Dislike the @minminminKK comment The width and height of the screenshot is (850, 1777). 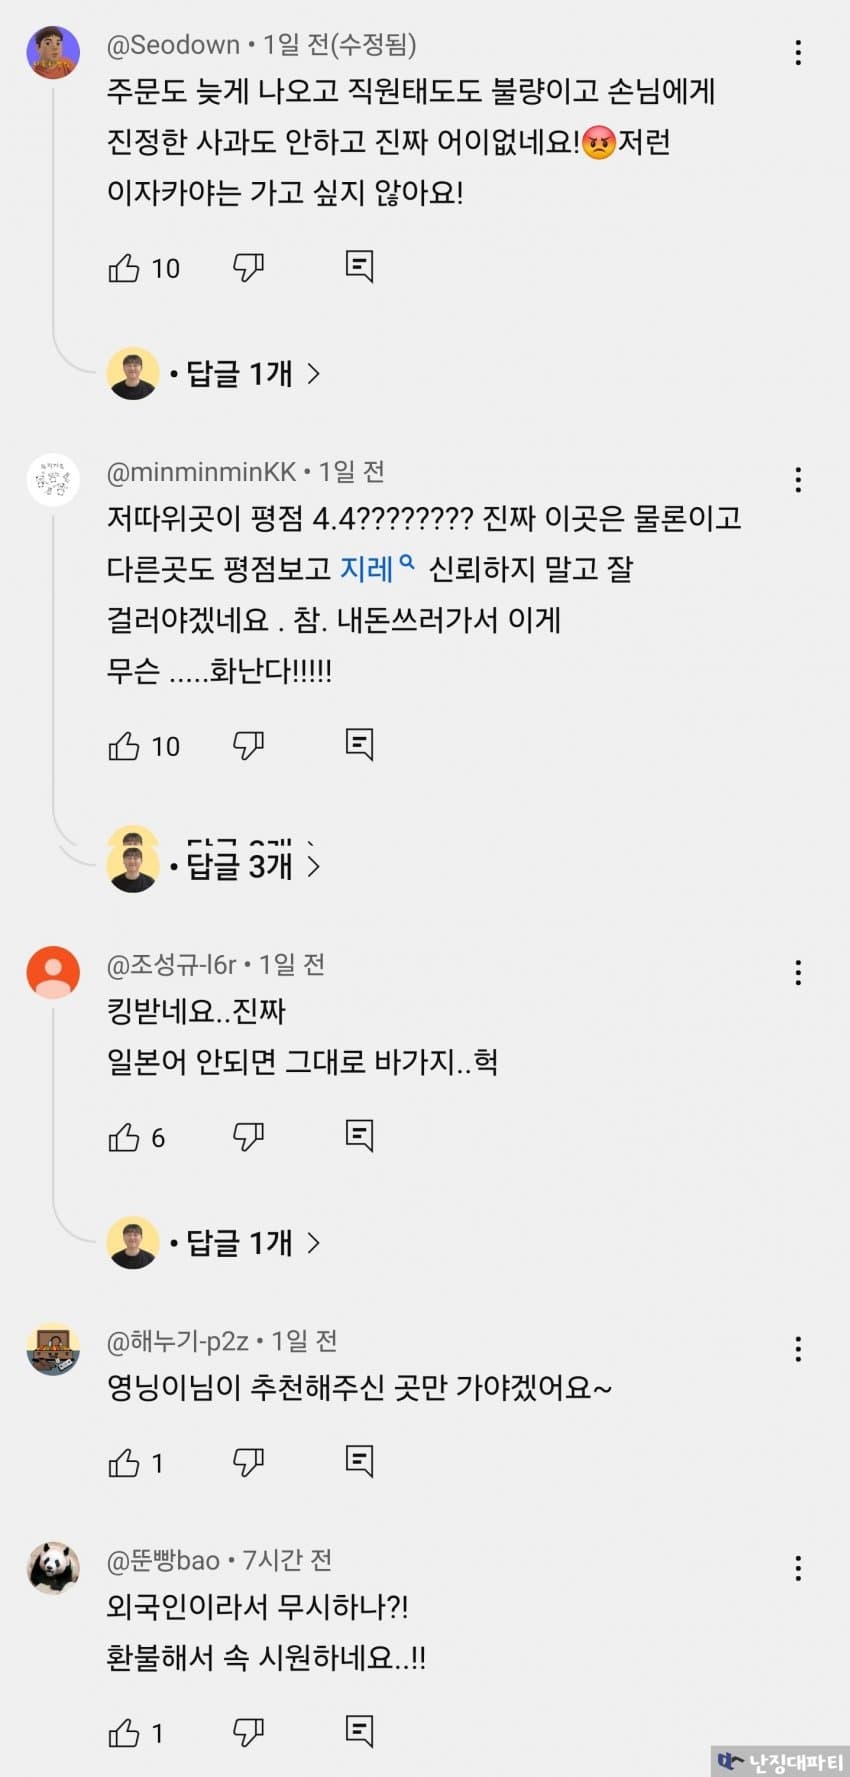pyautogui.click(x=248, y=745)
